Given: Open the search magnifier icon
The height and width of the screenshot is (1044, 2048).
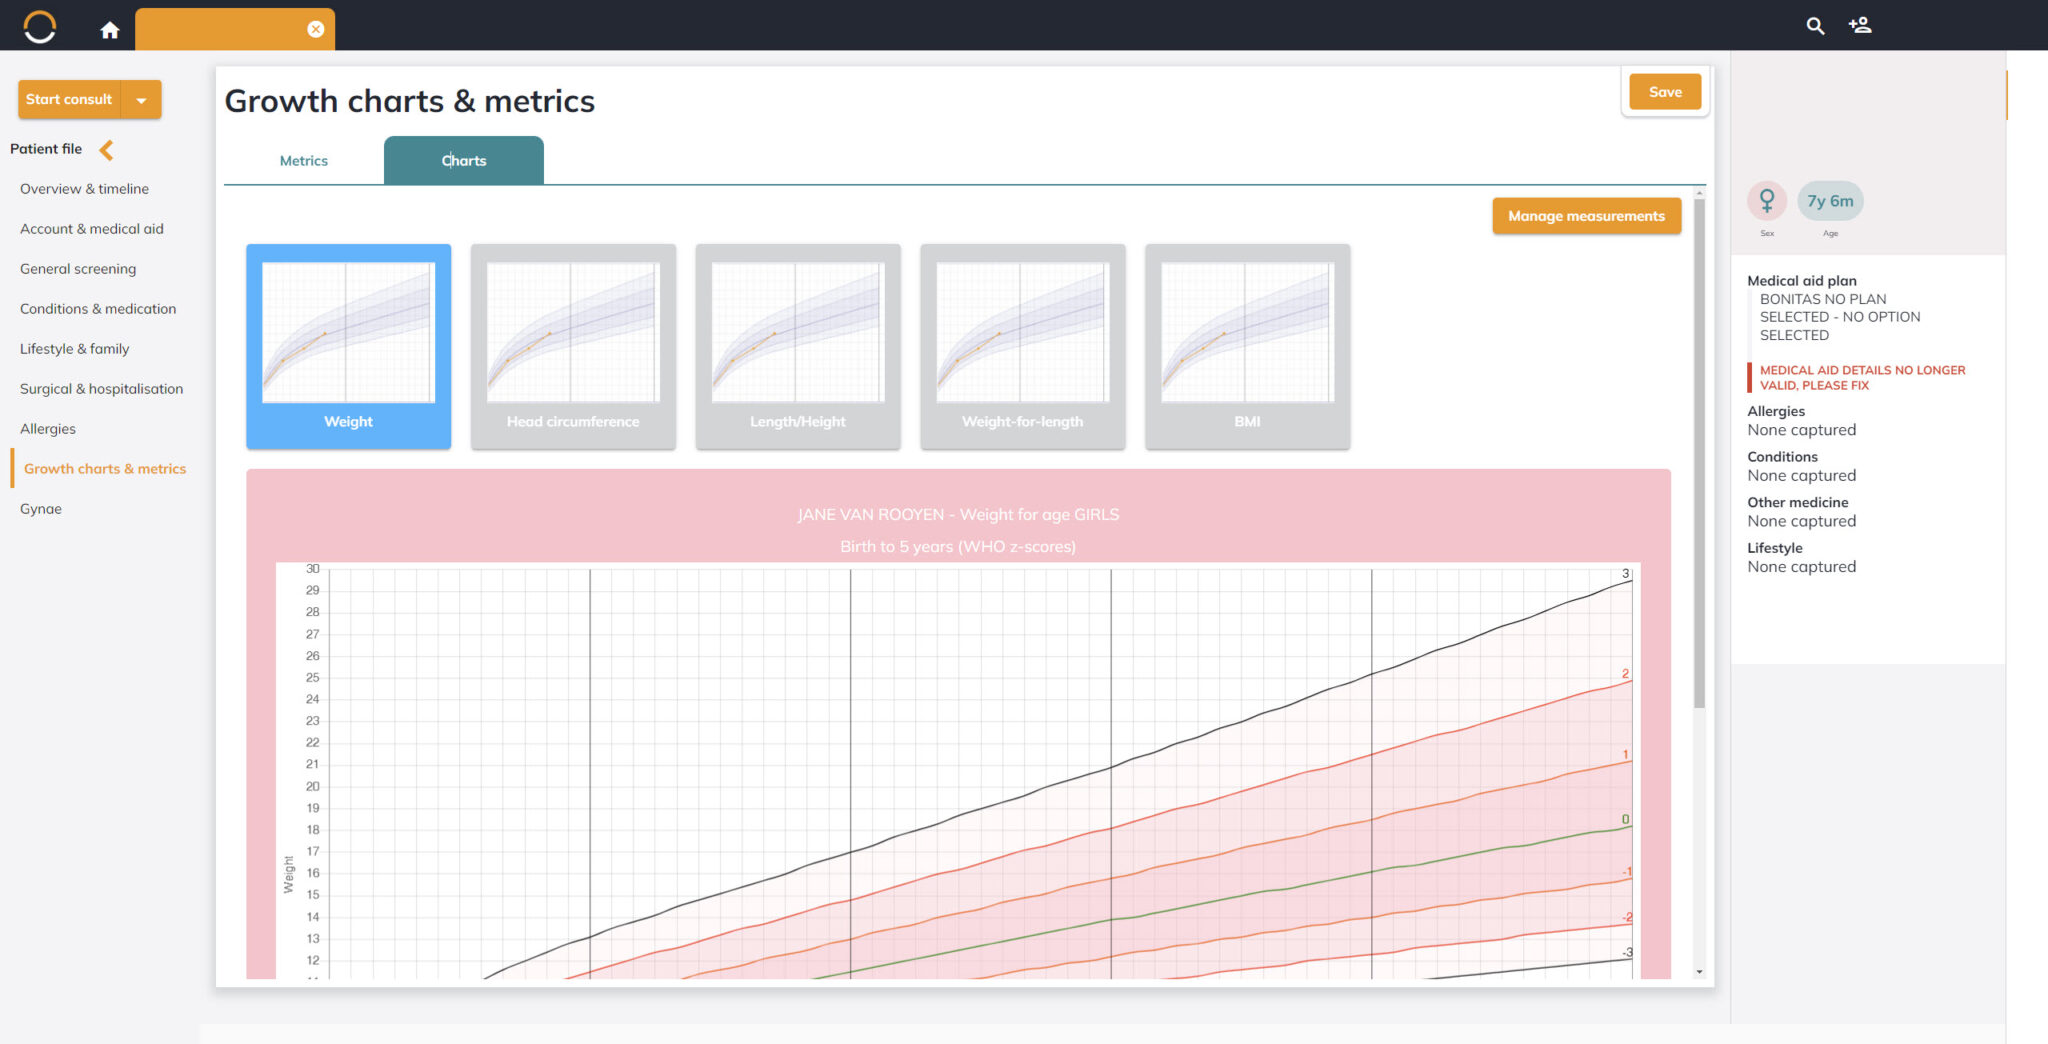Looking at the screenshot, I should tap(1815, 26).
